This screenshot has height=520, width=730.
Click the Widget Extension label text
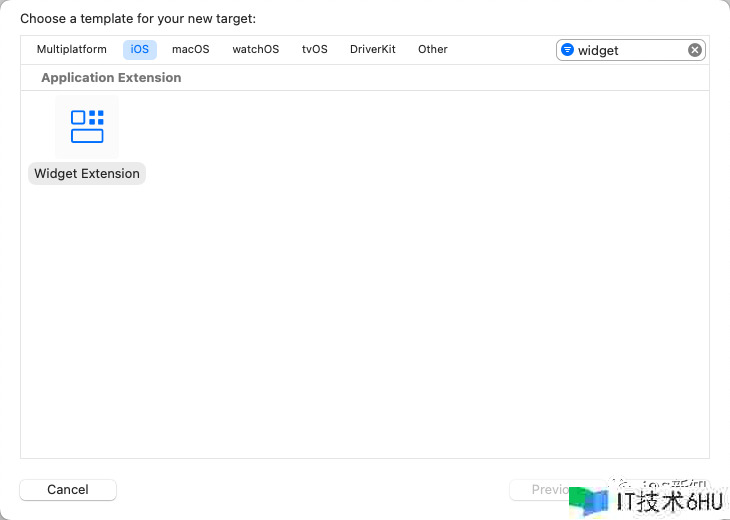coord(87,173)
